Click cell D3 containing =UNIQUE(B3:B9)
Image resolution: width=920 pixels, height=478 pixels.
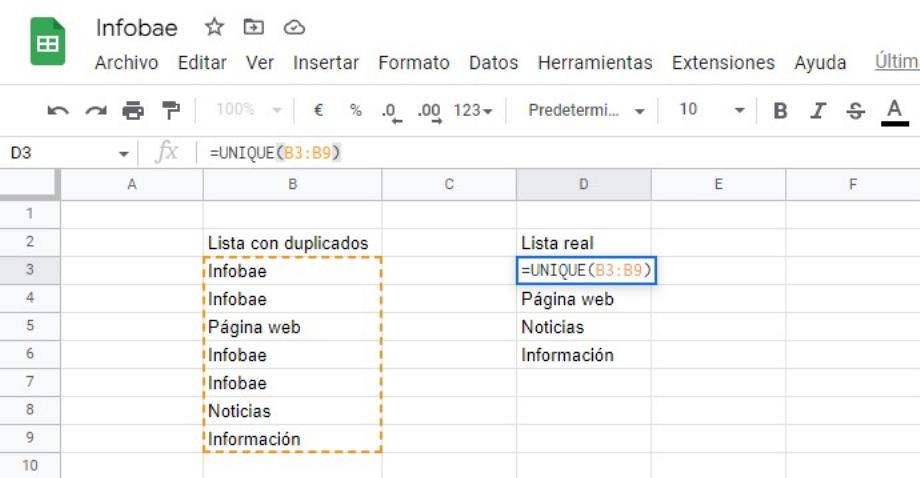pyautogui.click(x=586, y=270)
